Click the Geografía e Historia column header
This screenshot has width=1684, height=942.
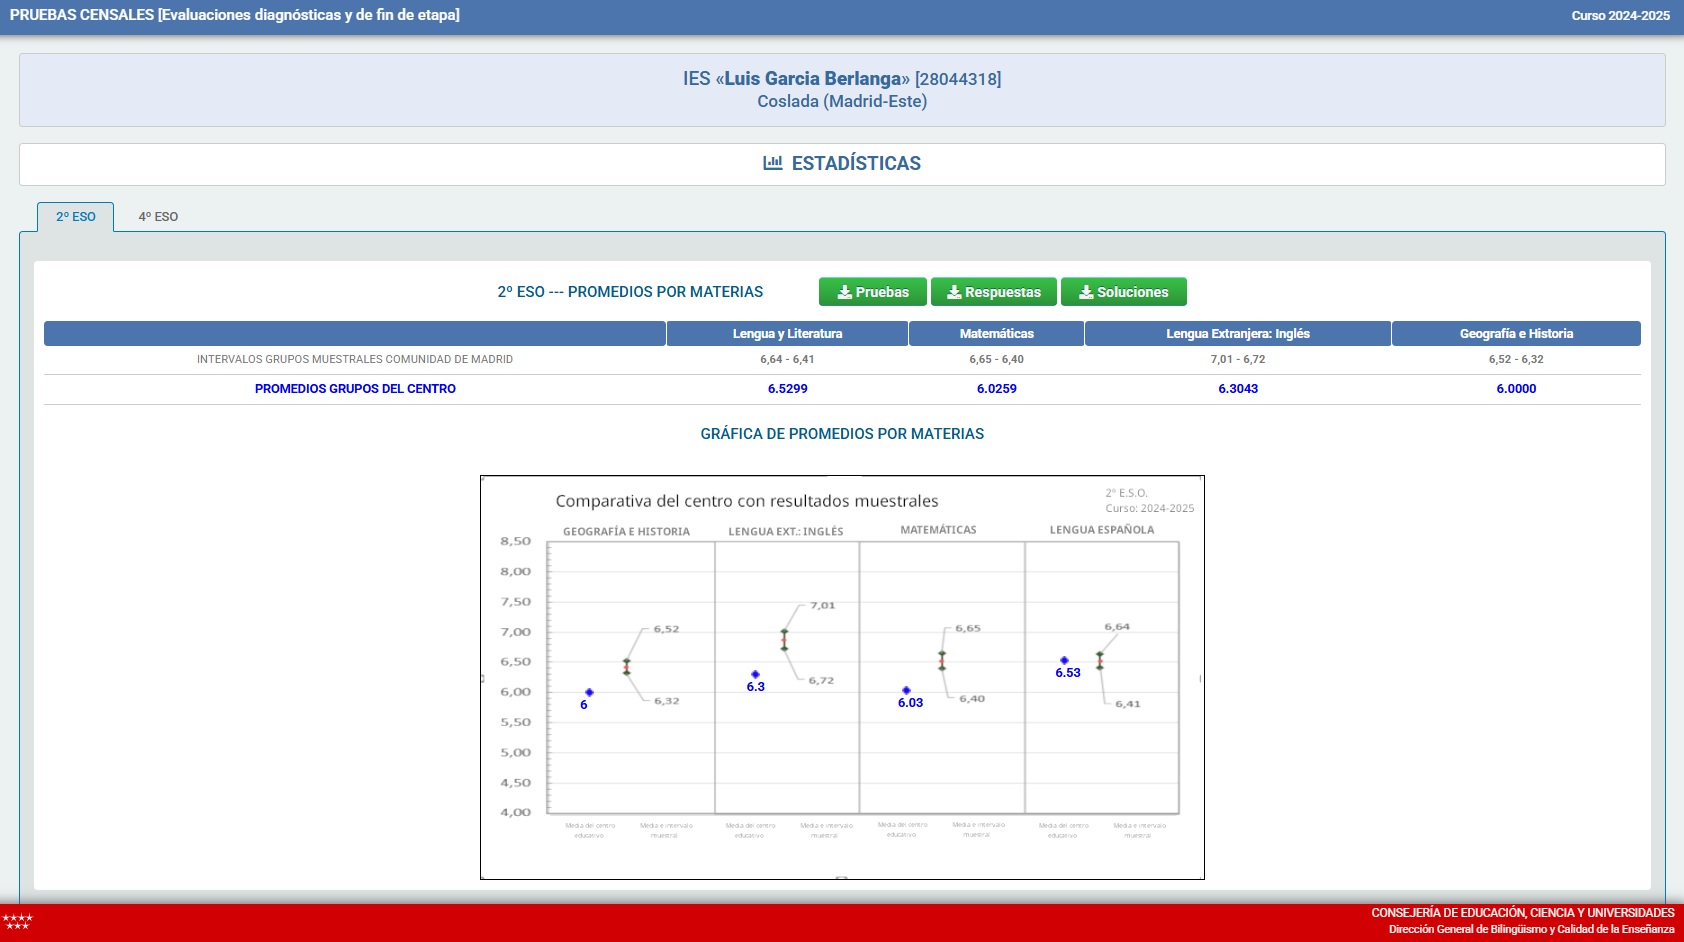click(1515, 334)
